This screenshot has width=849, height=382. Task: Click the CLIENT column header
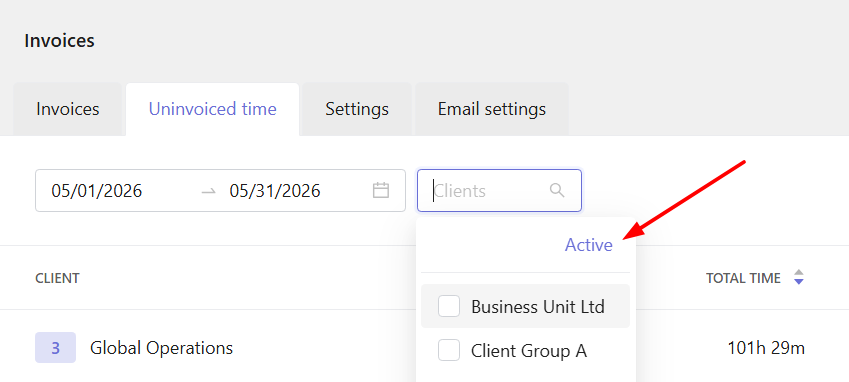point(57,278)
